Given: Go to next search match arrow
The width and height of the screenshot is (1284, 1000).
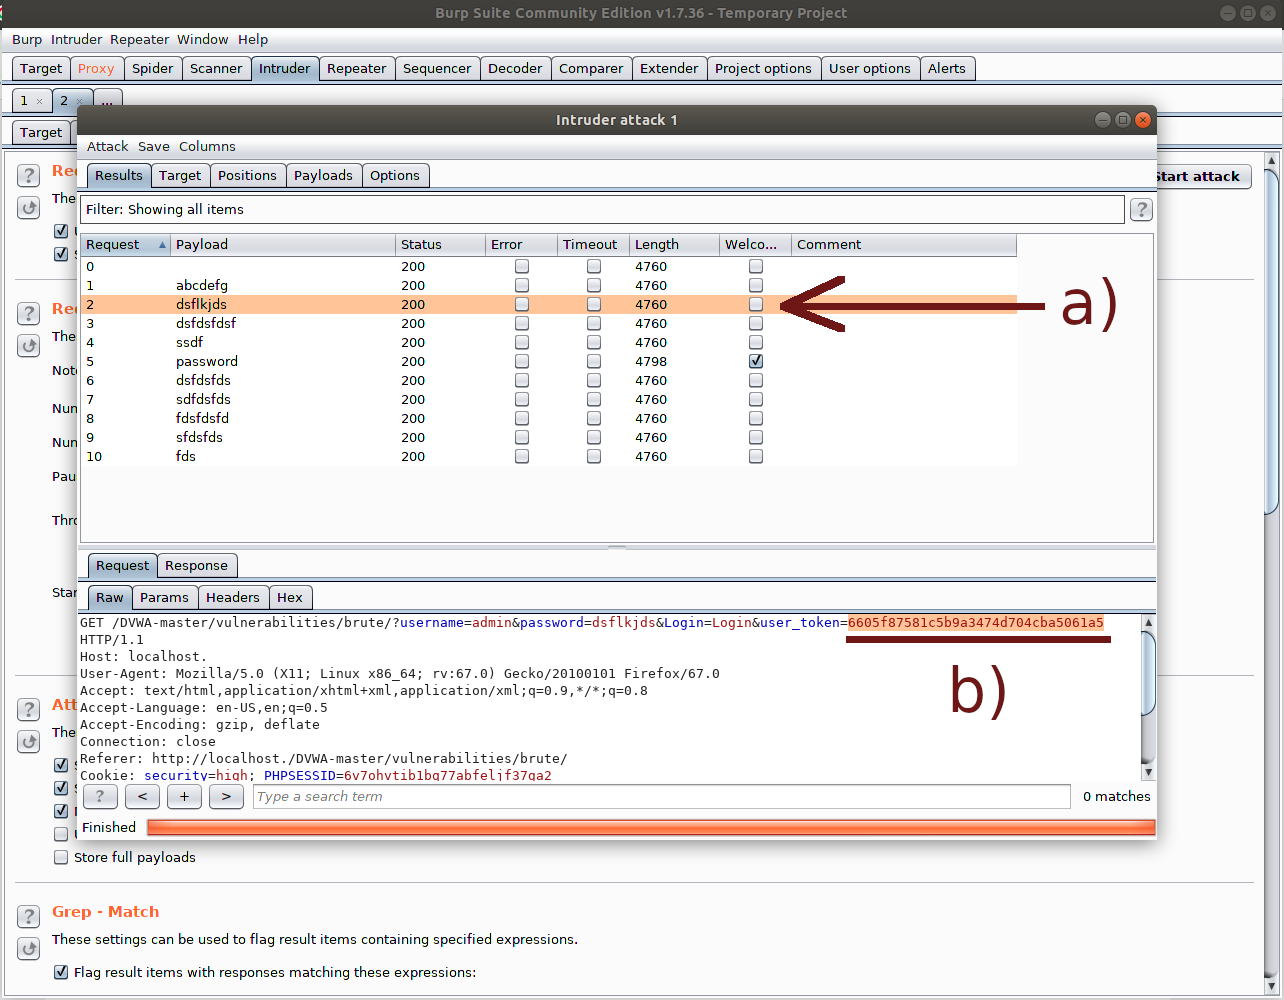Looking at the screenshot, I should tap(226, 796).
